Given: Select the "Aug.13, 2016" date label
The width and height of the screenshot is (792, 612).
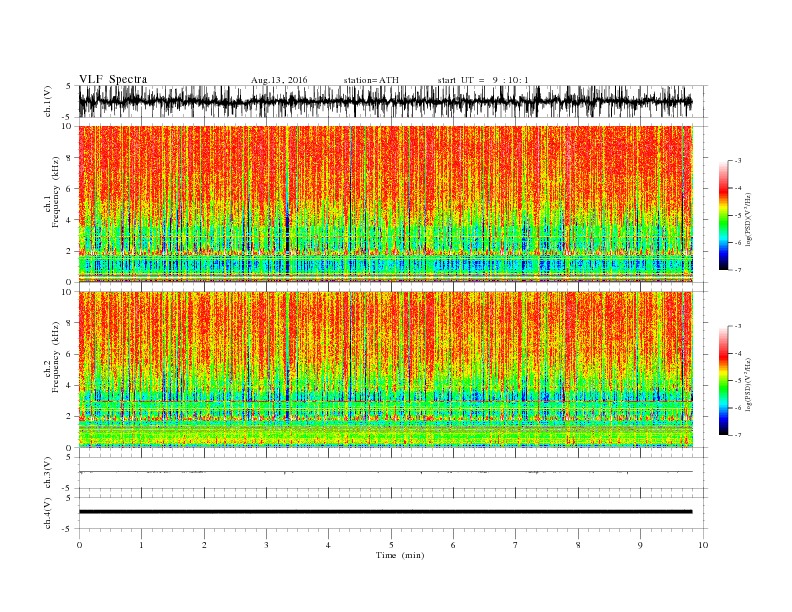Looking at the screenshot, I should pos(279,80).
